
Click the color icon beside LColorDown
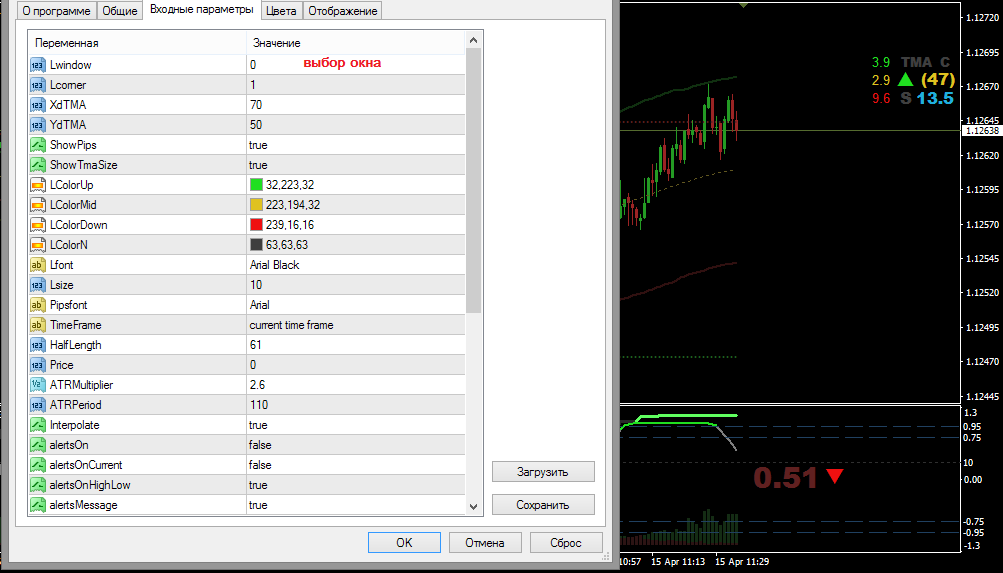(38, 224)
